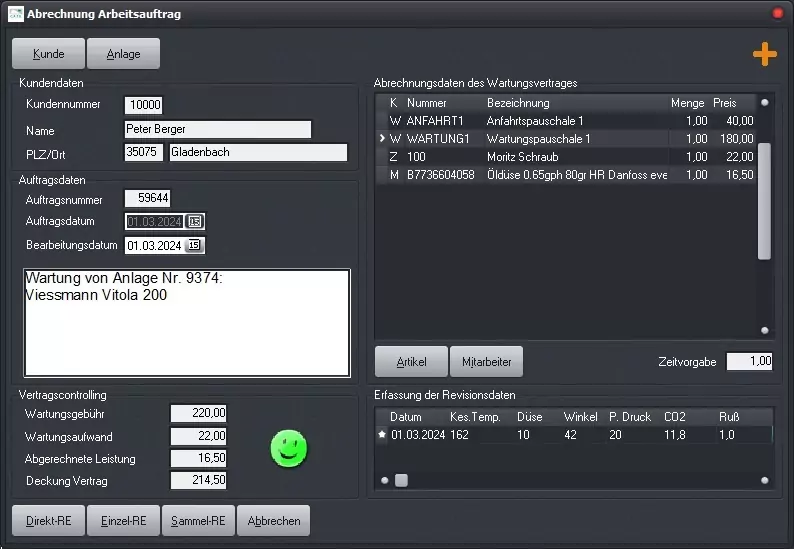Click the Abgerechnete Leistung value field
Viewport: 794px width, 549px height.
(198, 458)
